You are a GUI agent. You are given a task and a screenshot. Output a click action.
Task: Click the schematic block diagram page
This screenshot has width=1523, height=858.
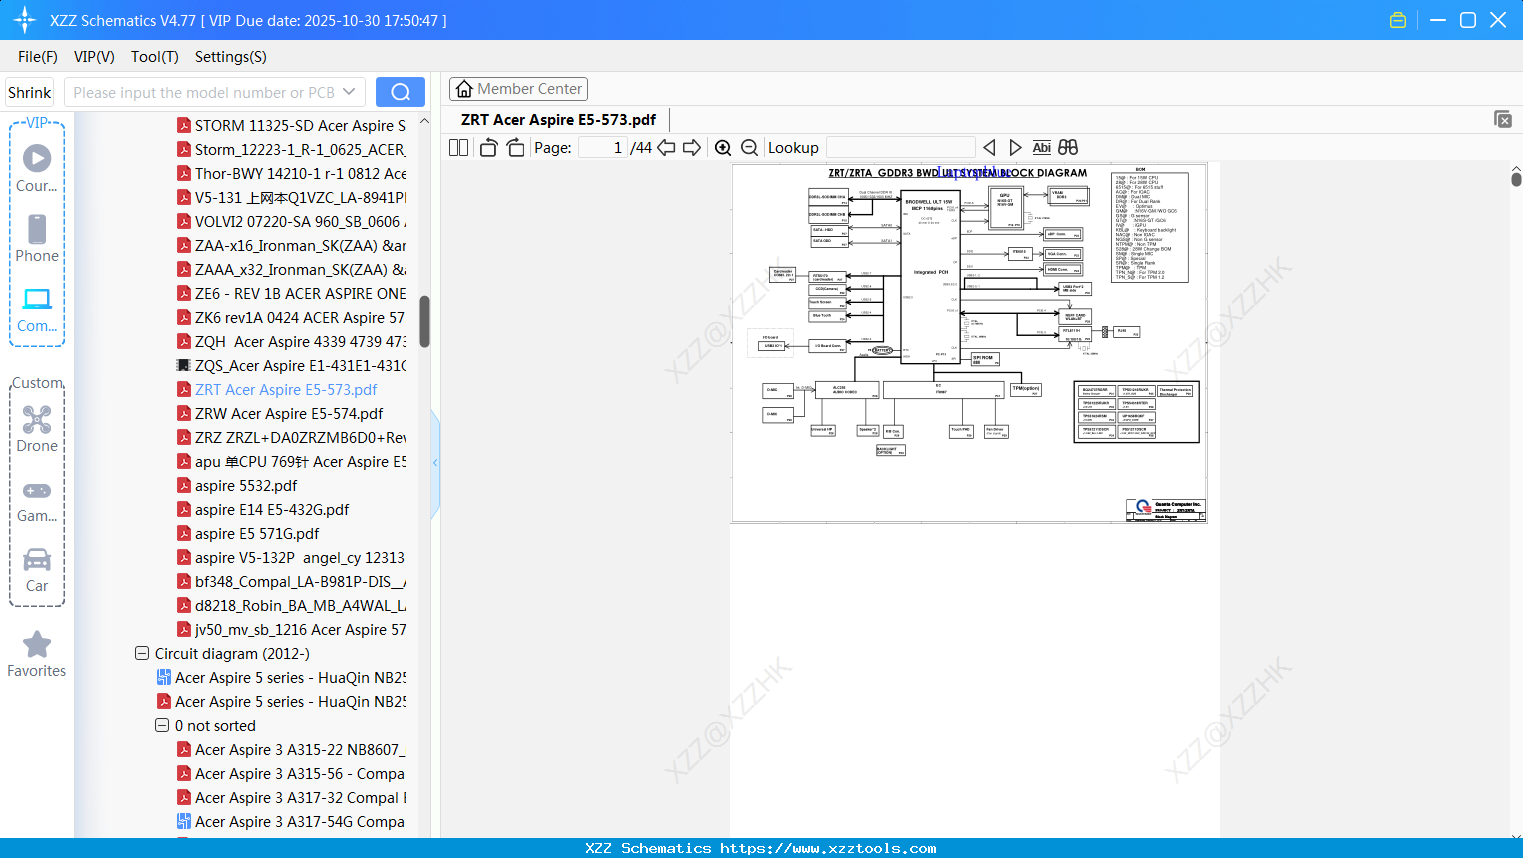(969, 343)
